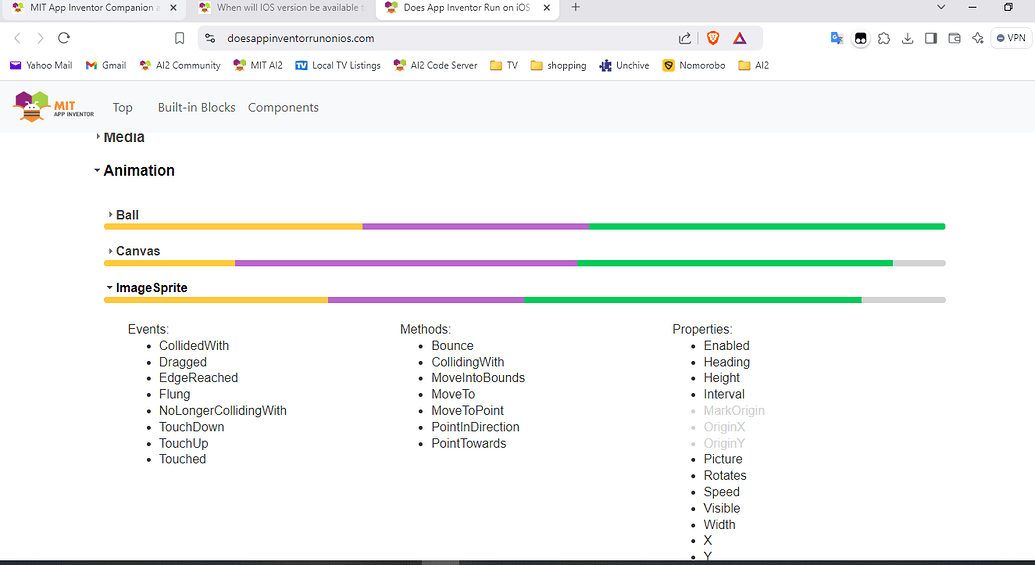
Task: Toggle the VPN button
Action: 1010,38
